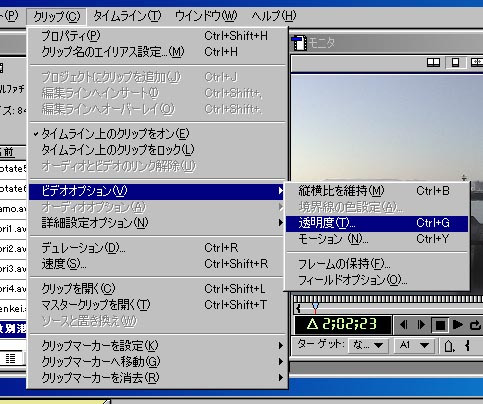Open the A1 audio target dropdown
This screenshot has width=483, height=404.
[415, 345]
